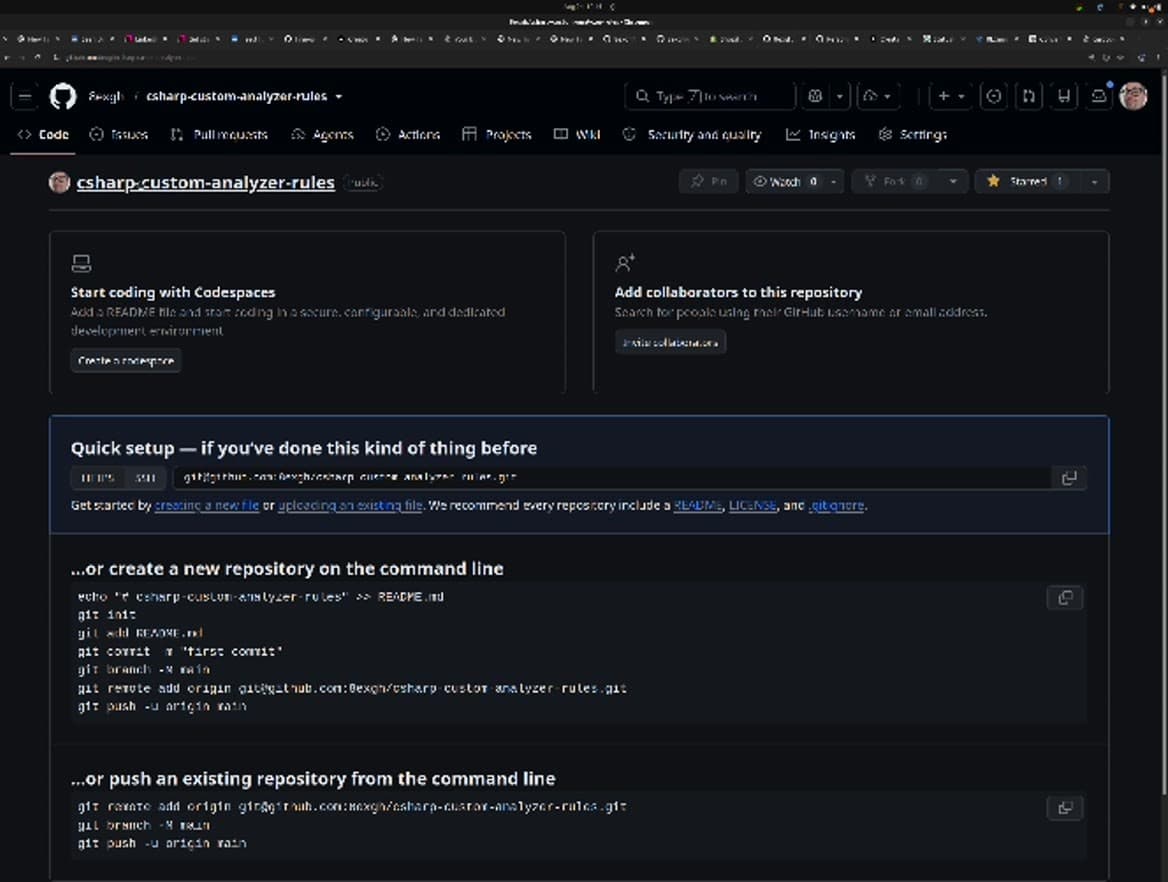The image size is (1168, 882).
Task: Follow the 'creating a new file' link
Action: click(x=207, y=505)
